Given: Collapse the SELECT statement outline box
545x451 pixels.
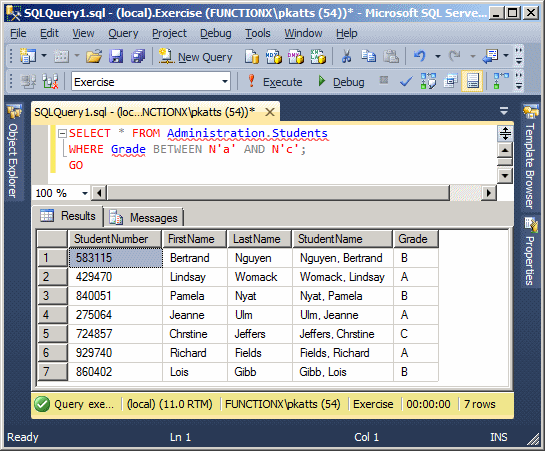Looking at the screenshot, I should (x=62, y=133).
